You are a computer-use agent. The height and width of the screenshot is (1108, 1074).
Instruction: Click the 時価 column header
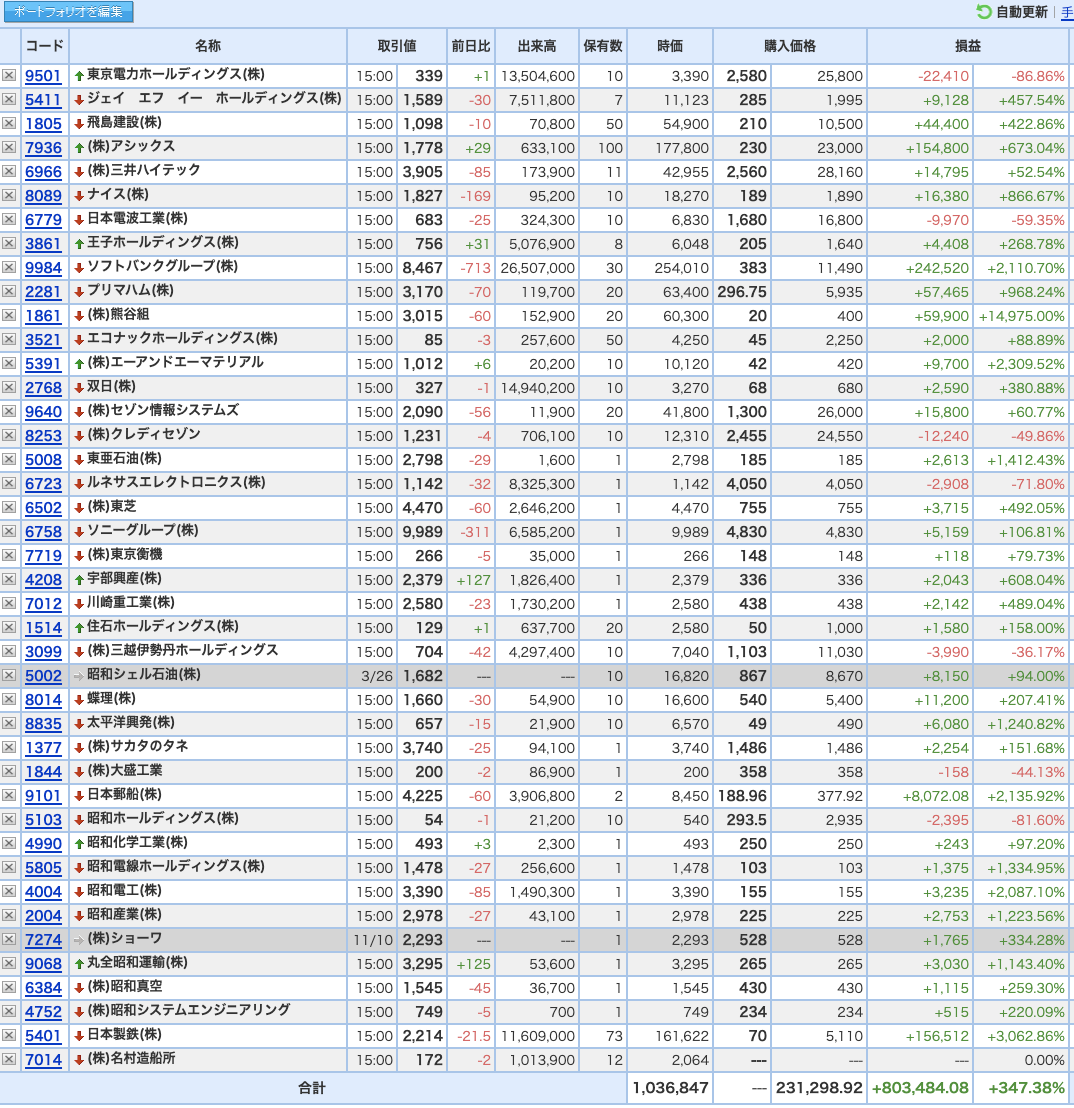pyautogui.click(x=669, y=46)
